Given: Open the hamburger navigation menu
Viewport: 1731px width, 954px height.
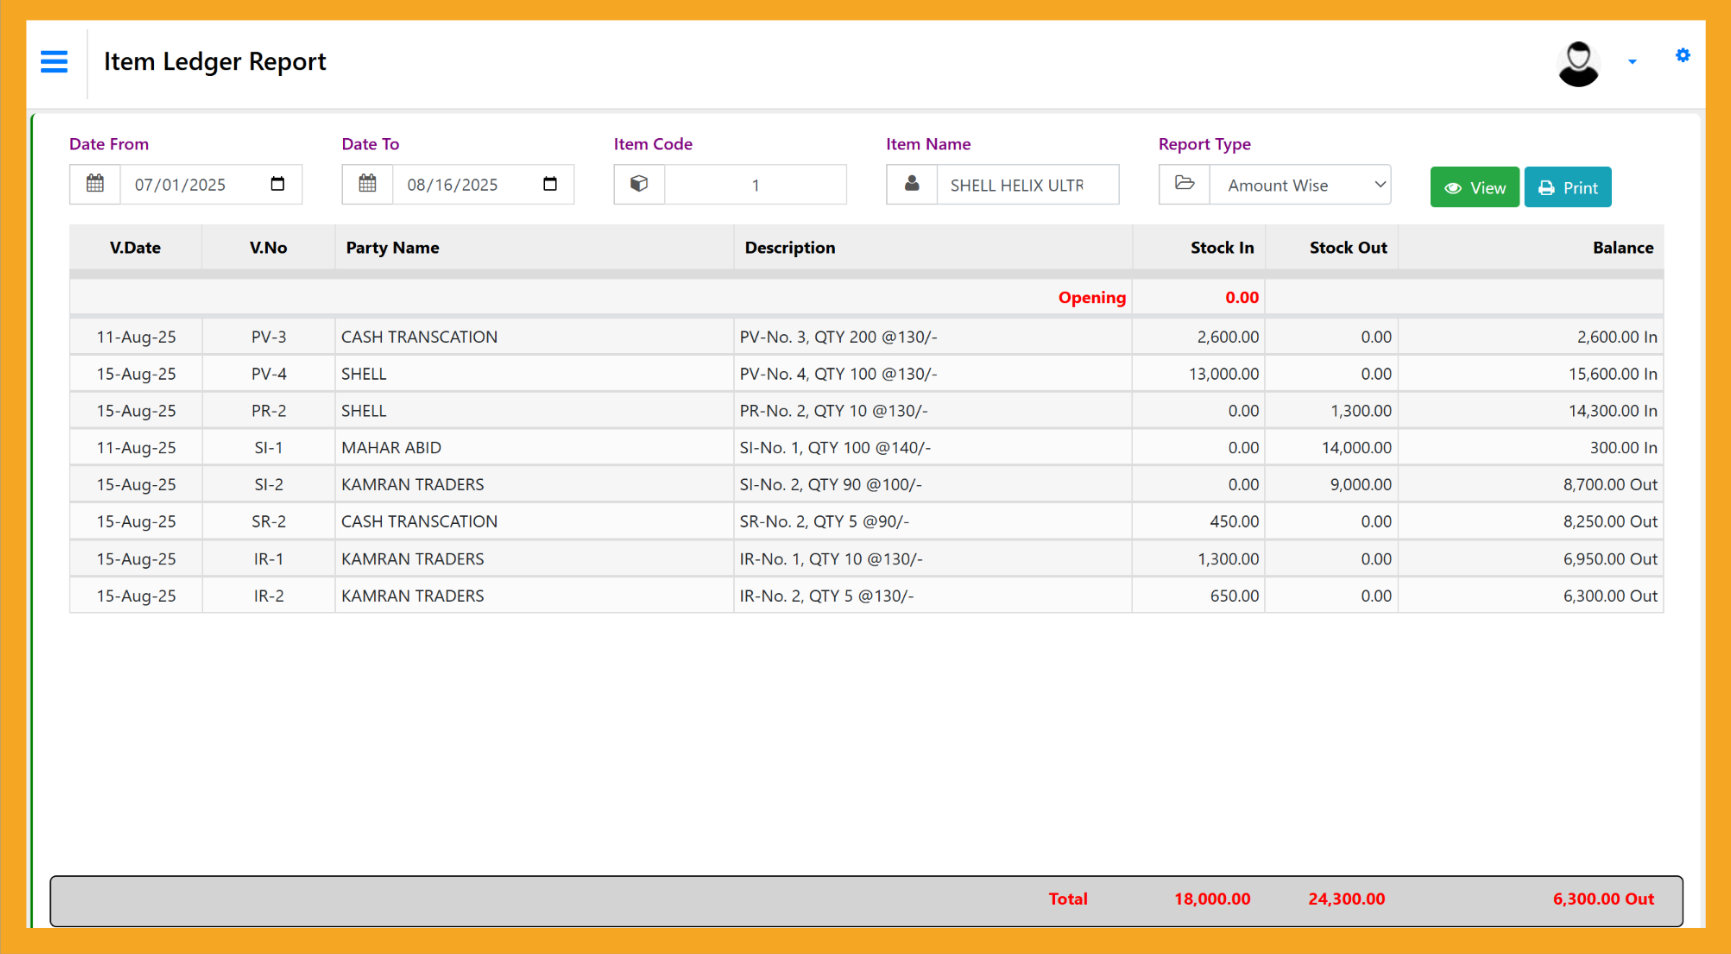Looking at the screenshot, I should 54,62.
